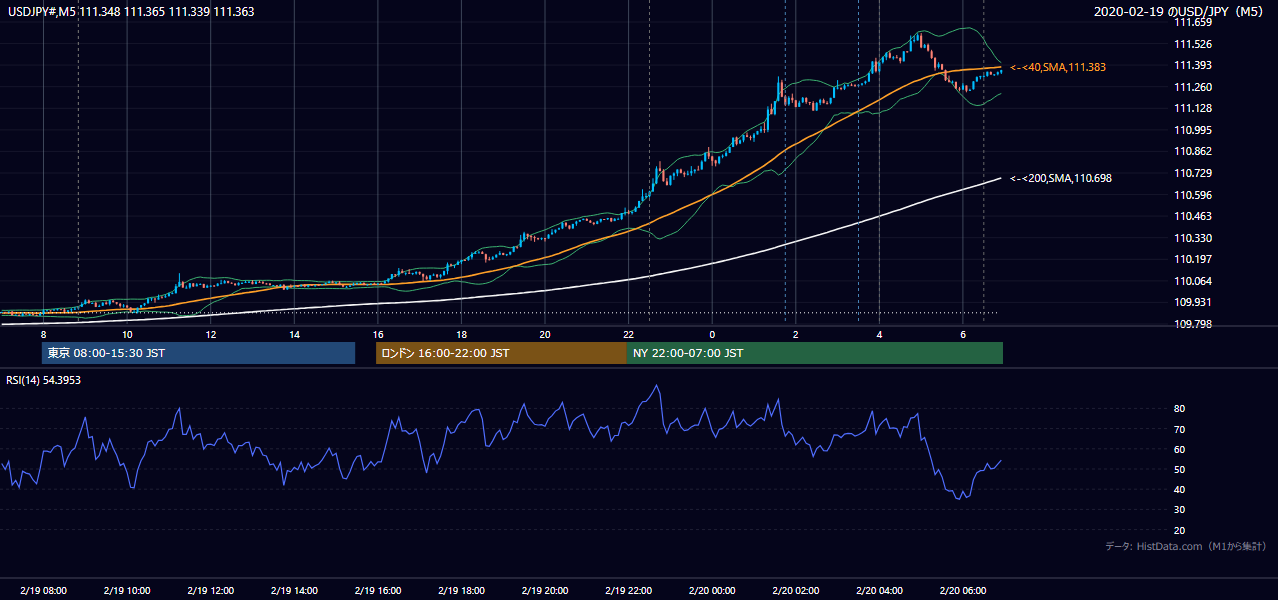Click price axis value 110.197
The height and width of the screenshot is (600, 1278).
coord(1192,260)
